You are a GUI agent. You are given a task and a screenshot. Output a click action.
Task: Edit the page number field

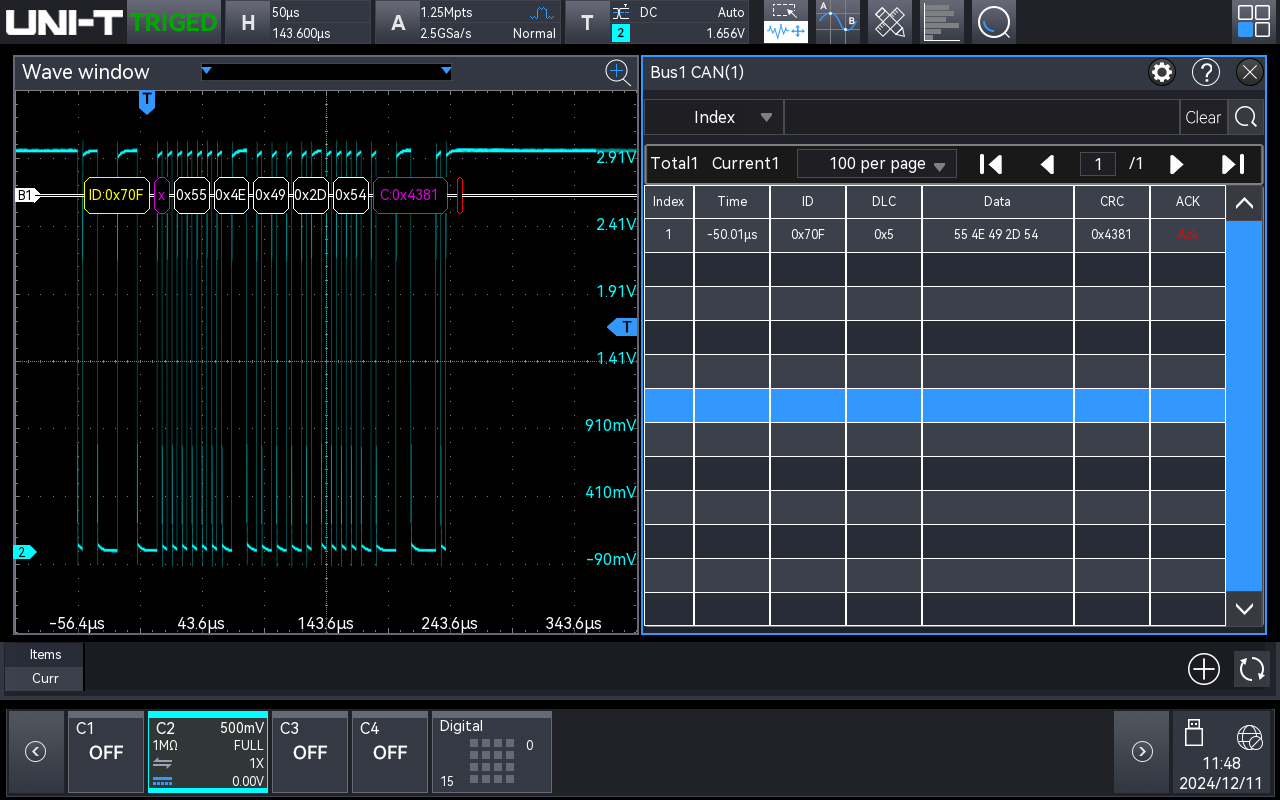(1098, 164)
